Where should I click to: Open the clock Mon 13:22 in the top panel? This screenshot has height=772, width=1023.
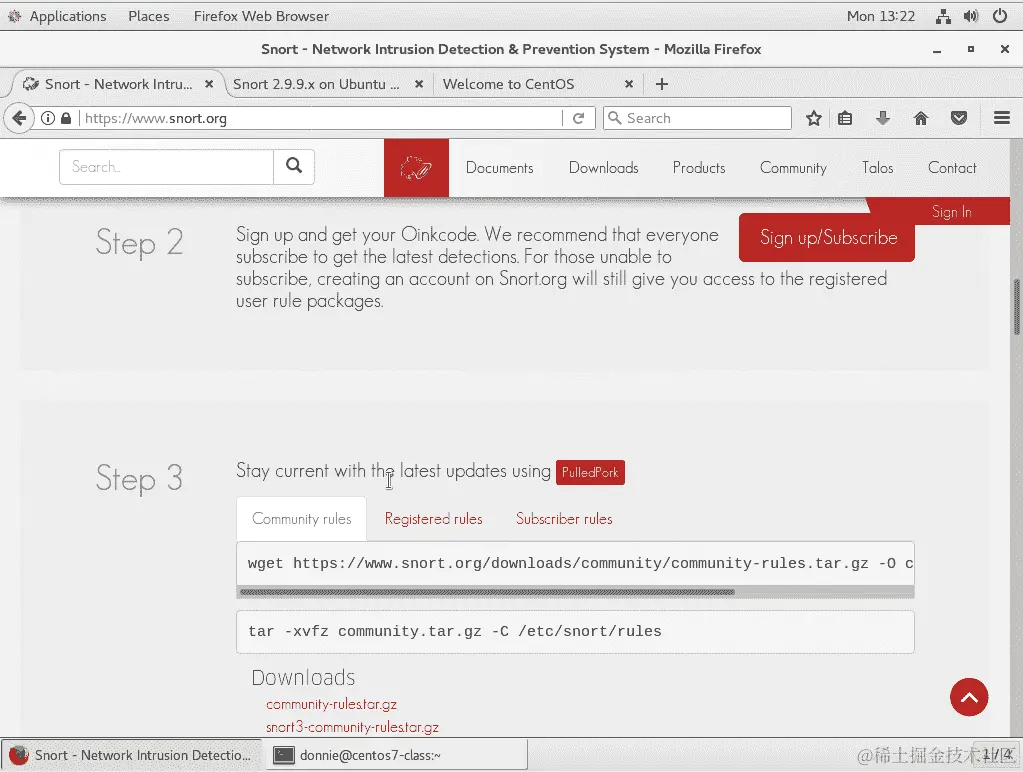pyautogui.click(x=881, y=16)
